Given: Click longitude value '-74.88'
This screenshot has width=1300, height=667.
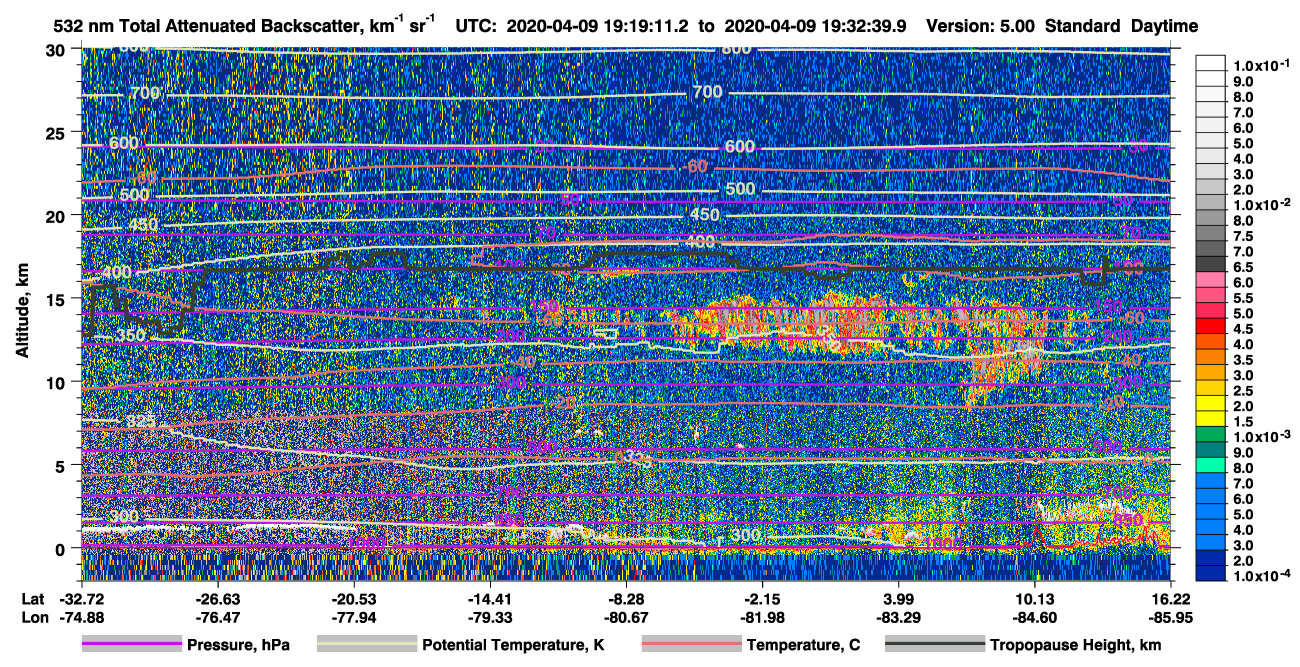Looking at the screenshot, I should [x=82, y=618].
